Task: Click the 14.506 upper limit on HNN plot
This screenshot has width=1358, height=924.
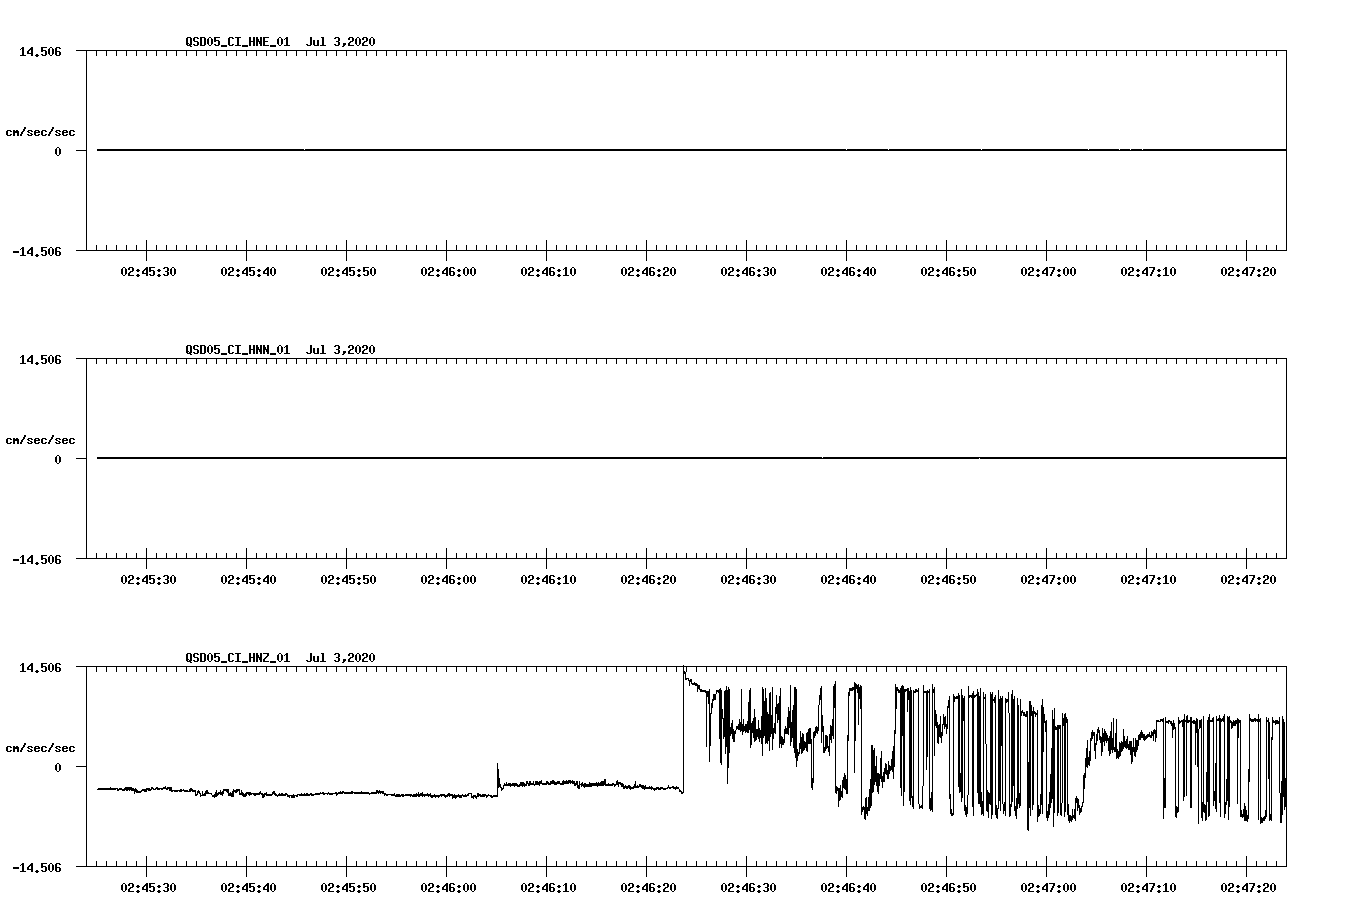Action: tap(40, 359)
